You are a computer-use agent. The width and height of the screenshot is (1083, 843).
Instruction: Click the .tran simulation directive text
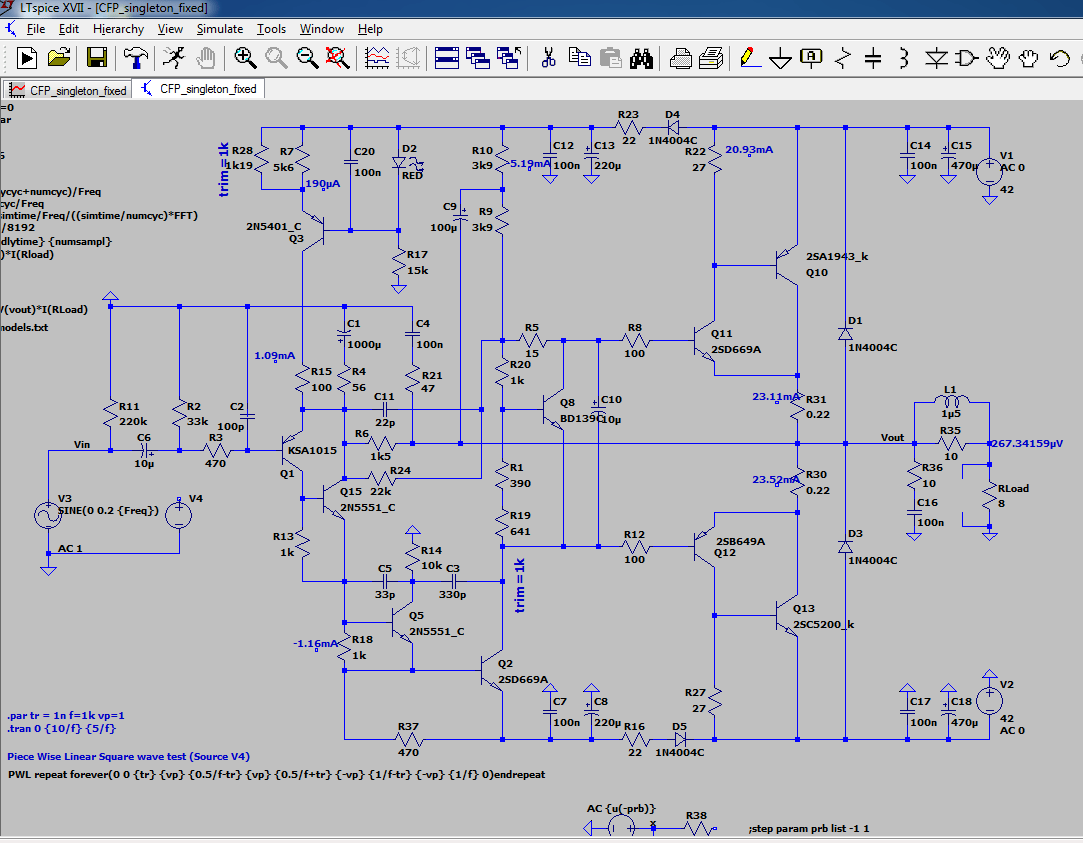(62, 728)
